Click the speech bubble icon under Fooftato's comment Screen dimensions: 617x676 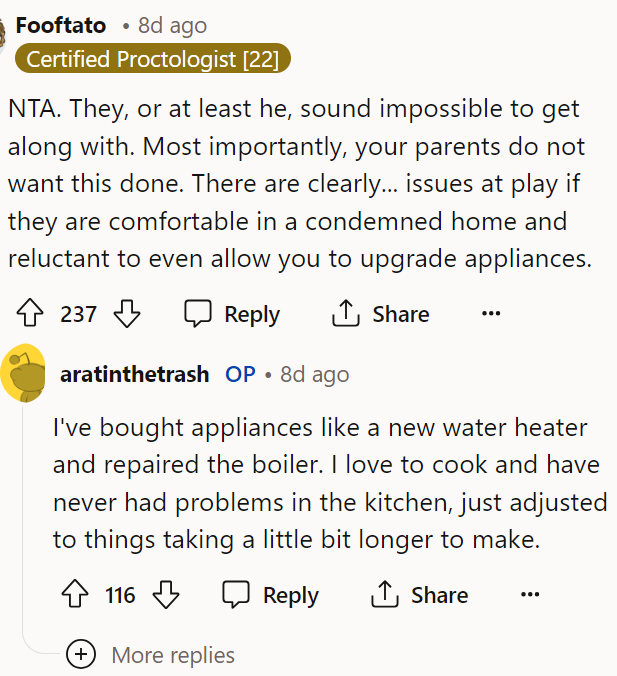coord(198,314)
